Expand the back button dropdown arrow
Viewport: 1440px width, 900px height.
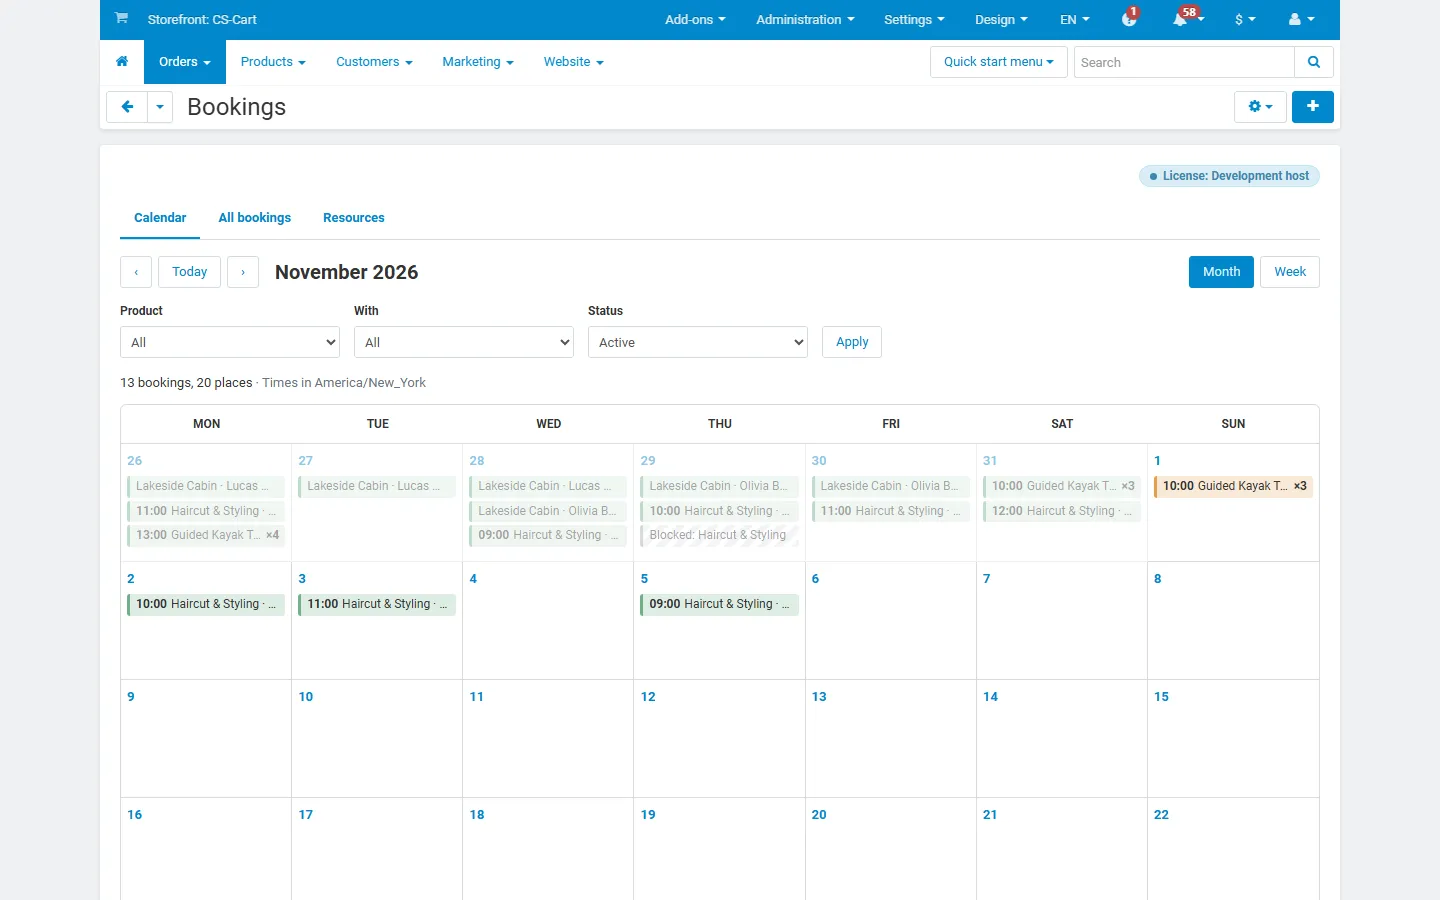160,107
